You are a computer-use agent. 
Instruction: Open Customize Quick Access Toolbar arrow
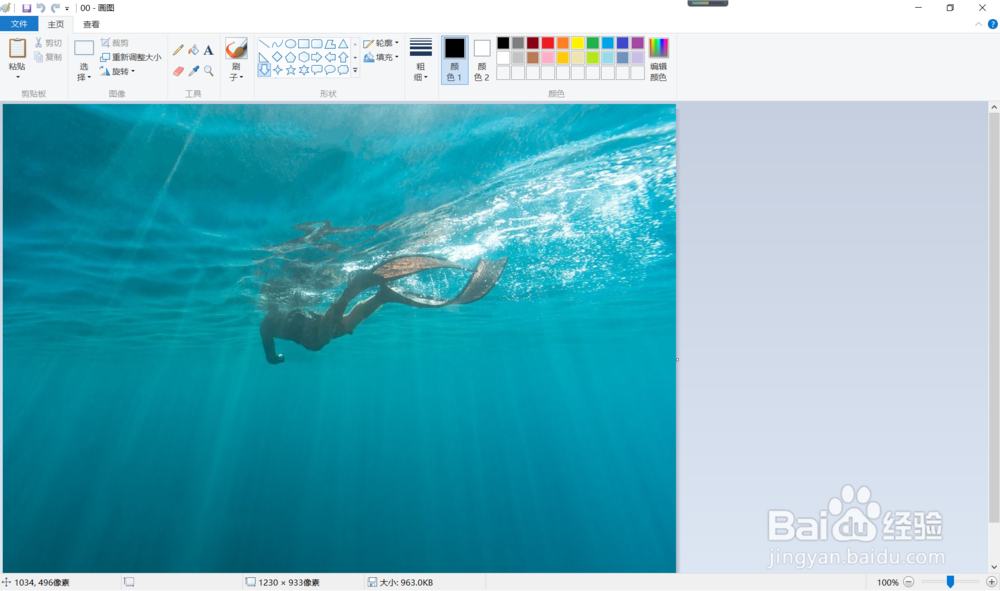pyautogui.click(x=67, y=8)
